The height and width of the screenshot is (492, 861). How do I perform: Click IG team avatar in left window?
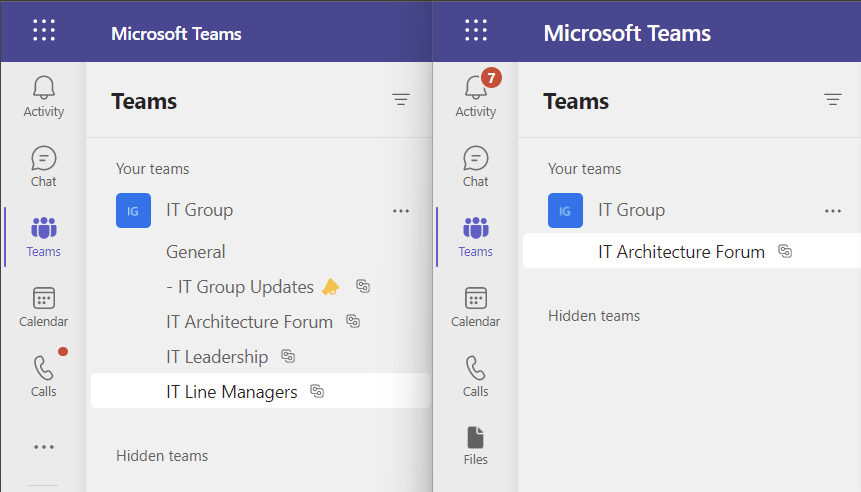point(133,210)
